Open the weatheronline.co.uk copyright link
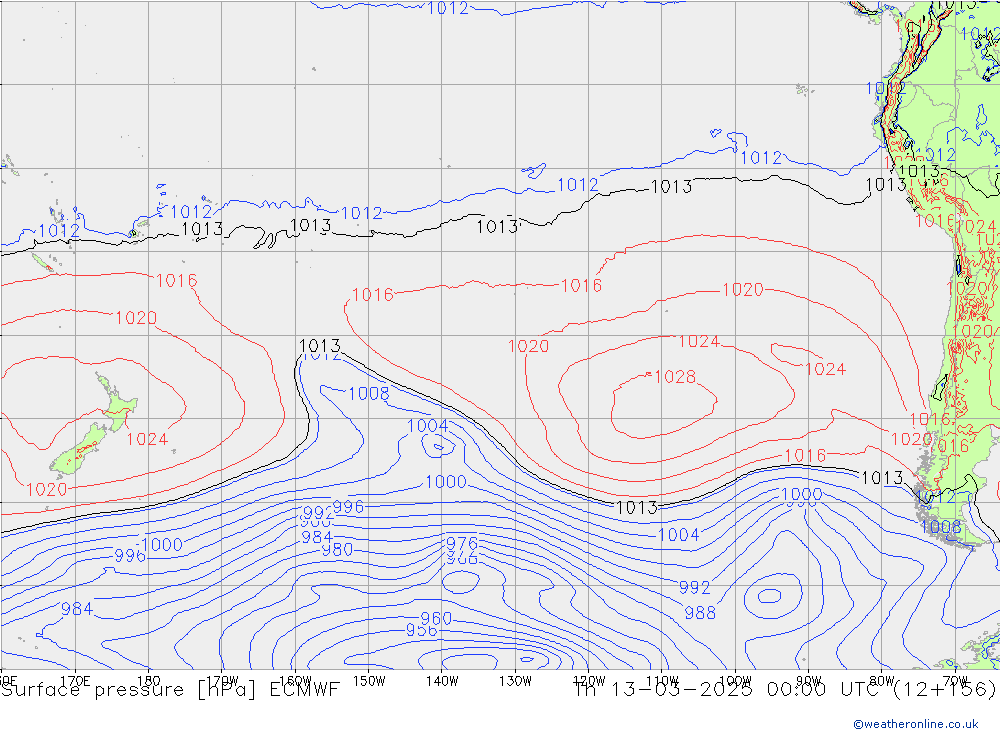The height and width of the screenshot is (733, 1000). coord(916,724)
